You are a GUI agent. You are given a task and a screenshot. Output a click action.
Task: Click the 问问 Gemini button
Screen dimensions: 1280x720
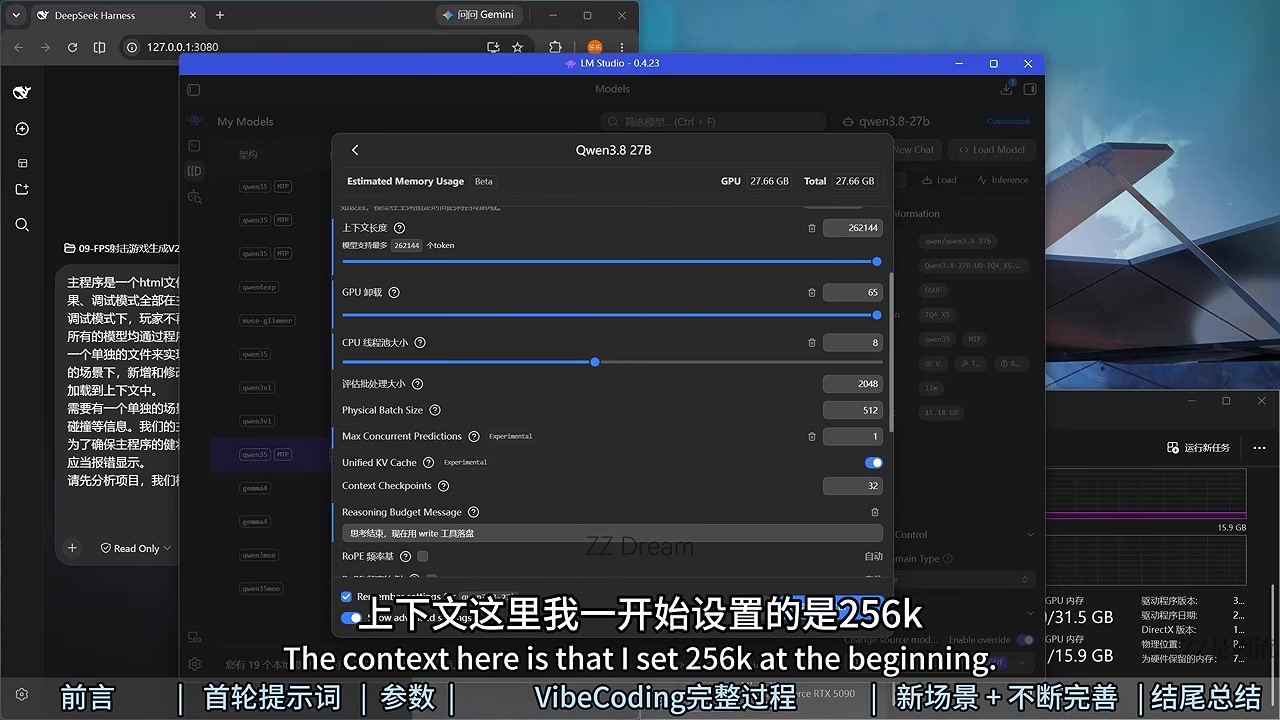tap(479, 15)
